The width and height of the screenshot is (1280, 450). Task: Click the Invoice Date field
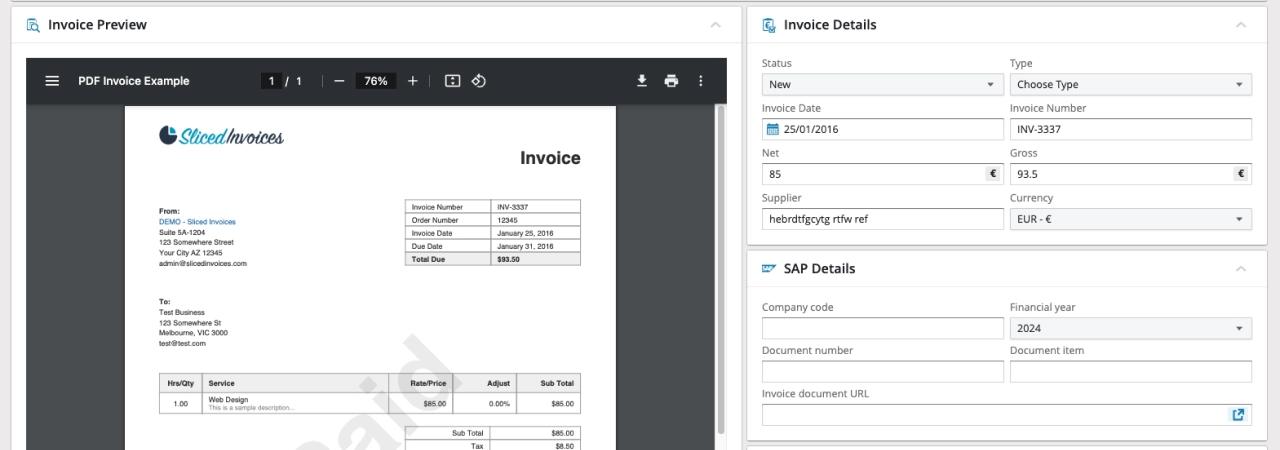[x=883, y=129]
